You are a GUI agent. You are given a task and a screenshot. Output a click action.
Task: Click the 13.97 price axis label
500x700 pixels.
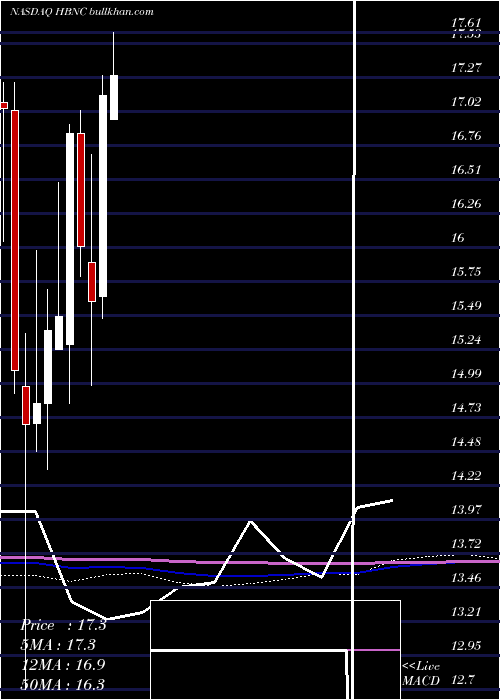(466, 510)
